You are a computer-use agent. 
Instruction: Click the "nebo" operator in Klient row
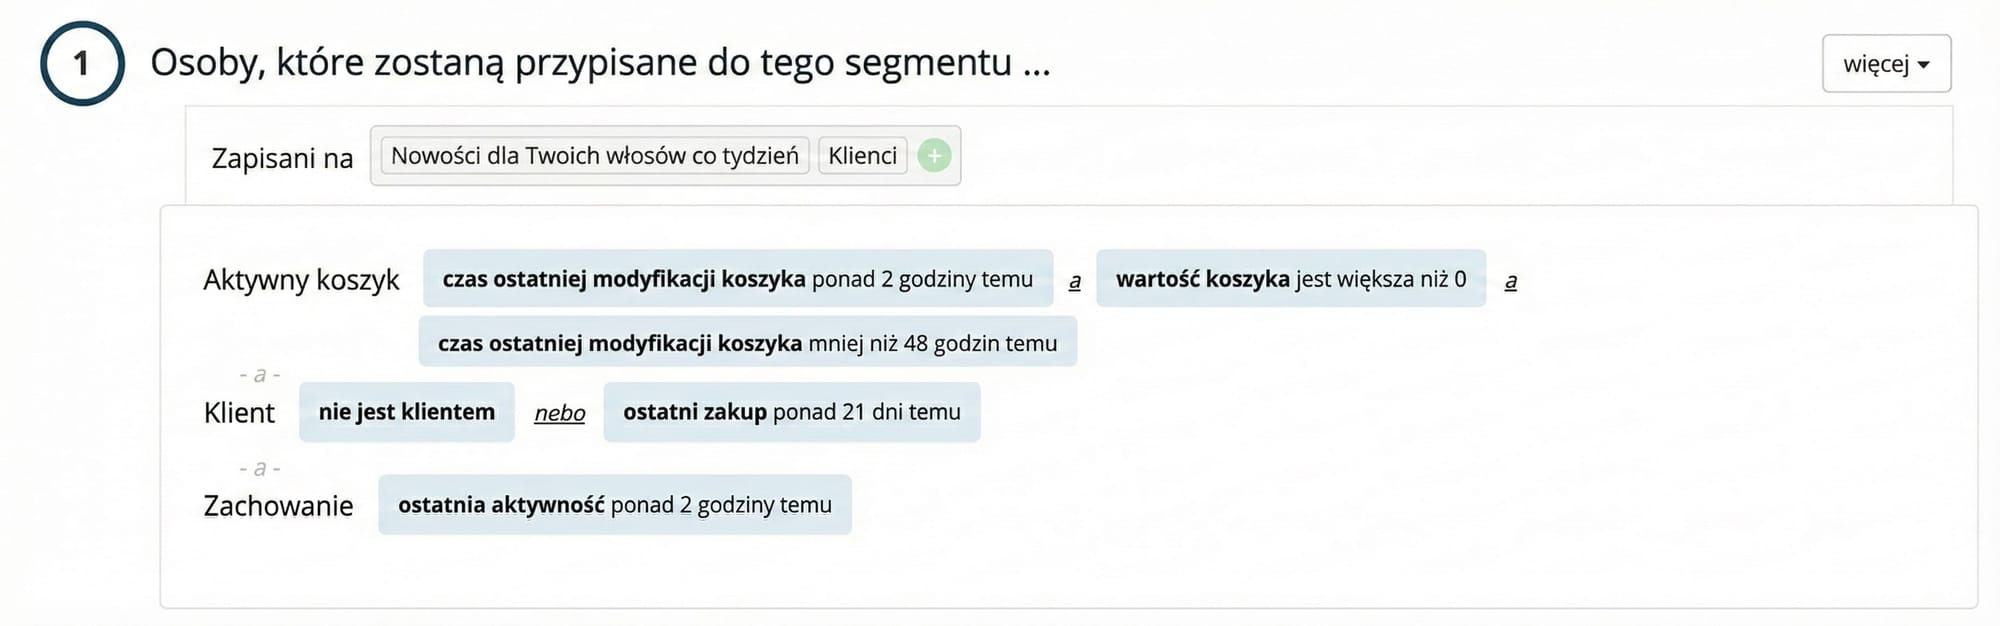click(x=558, y=412)
